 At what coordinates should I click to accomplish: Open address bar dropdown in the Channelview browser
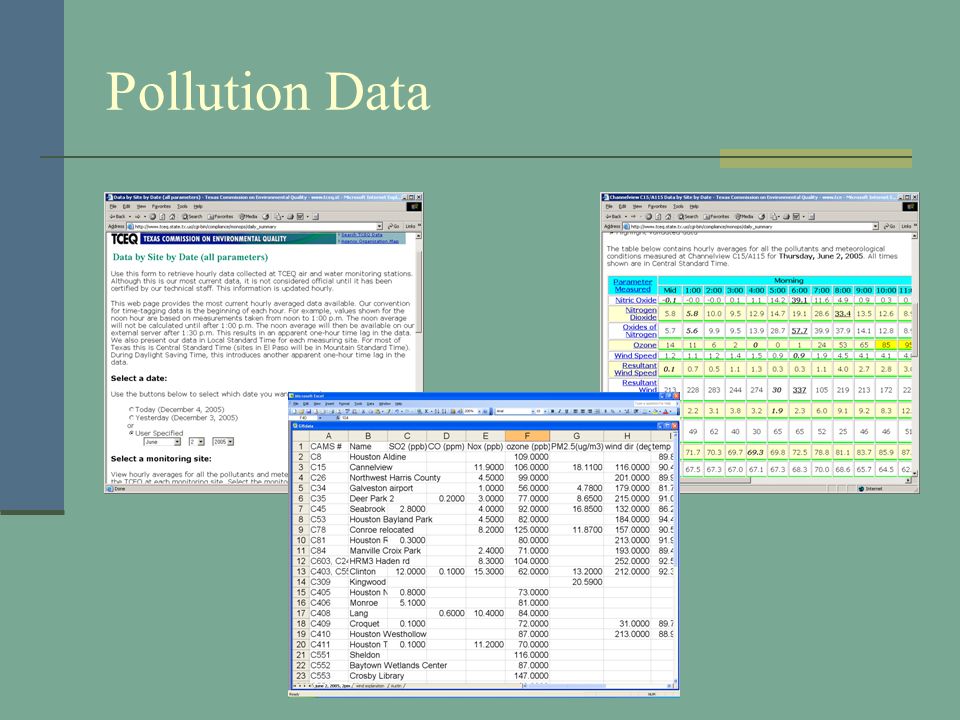pos(876,227)
